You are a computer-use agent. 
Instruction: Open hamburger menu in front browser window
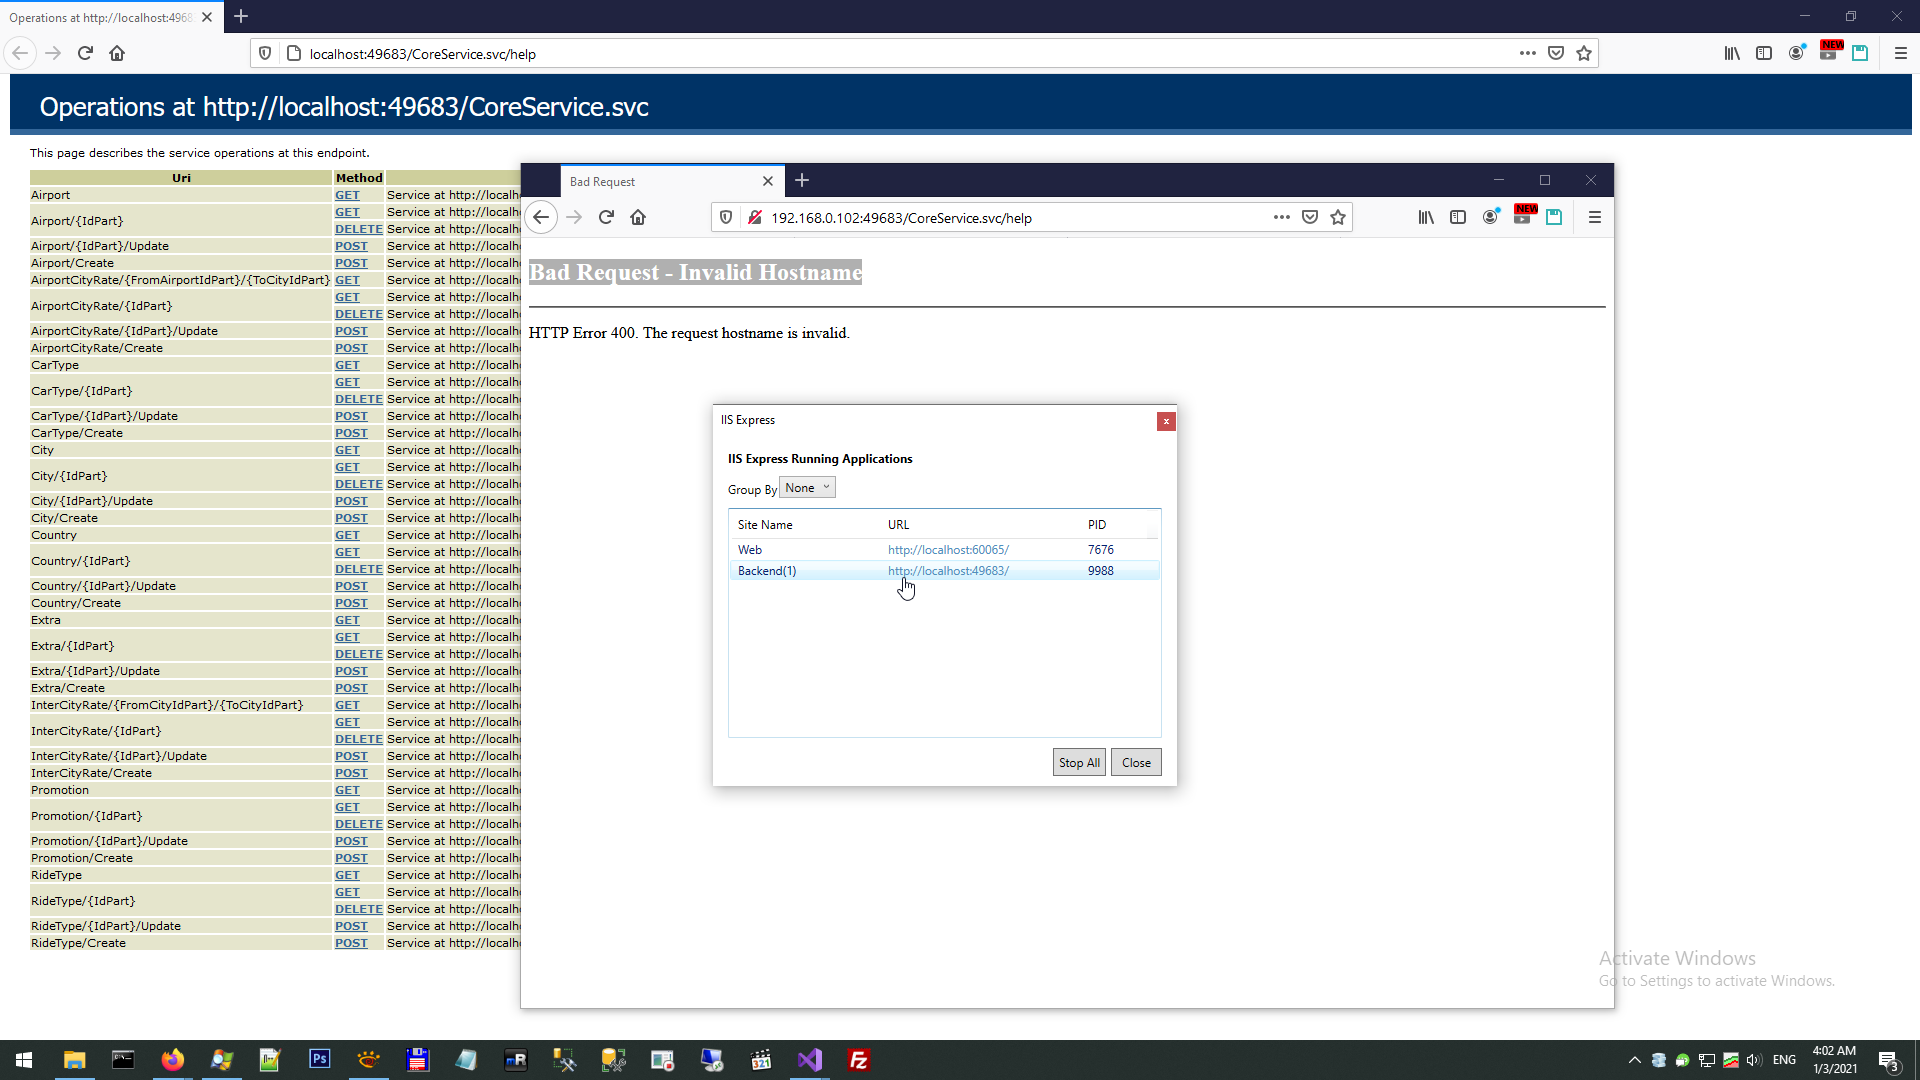point(1594,217)
